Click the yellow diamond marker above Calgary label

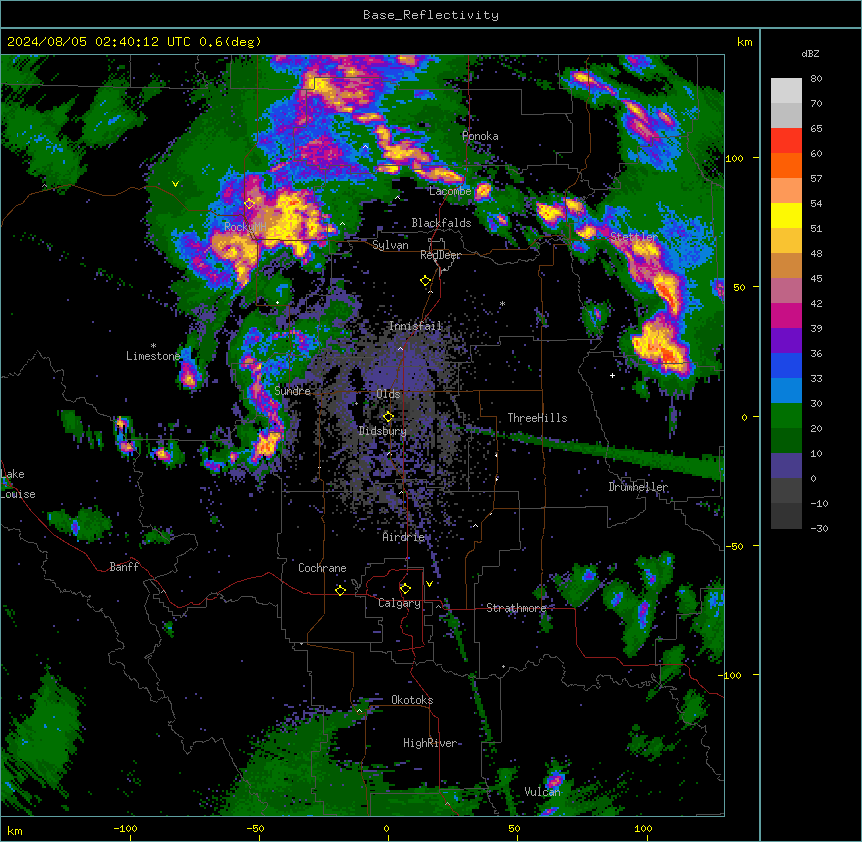pyautogui.click(x=405, y=589)
